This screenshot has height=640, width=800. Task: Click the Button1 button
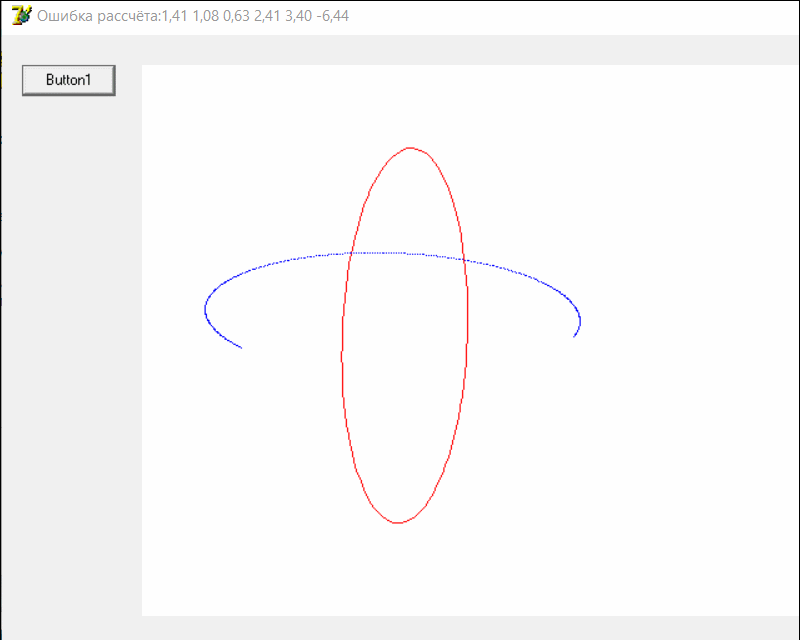tap(69, 80)
